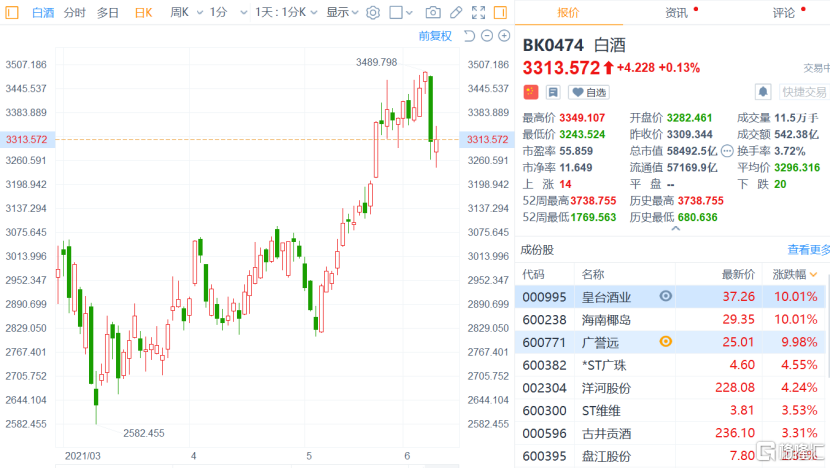Screen dimensions: 831x468
Task: Click BK0474 sector code title
Action: point(553,45)
